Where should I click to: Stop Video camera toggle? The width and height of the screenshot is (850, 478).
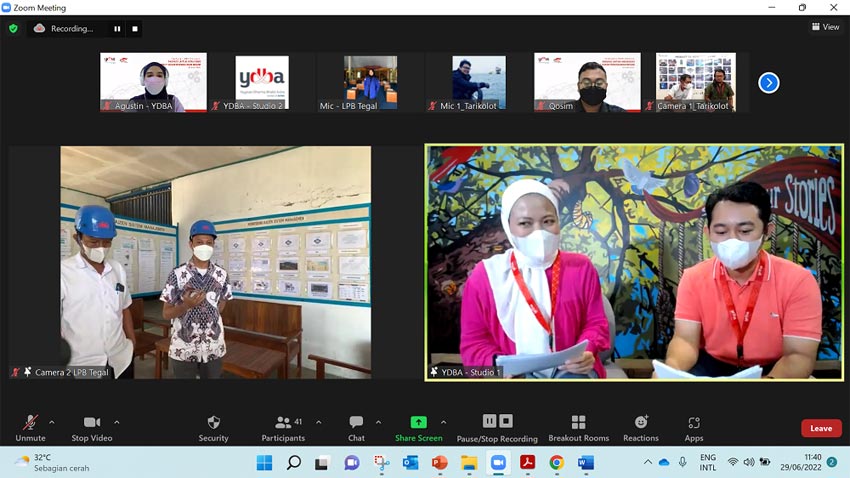point(92,429)
